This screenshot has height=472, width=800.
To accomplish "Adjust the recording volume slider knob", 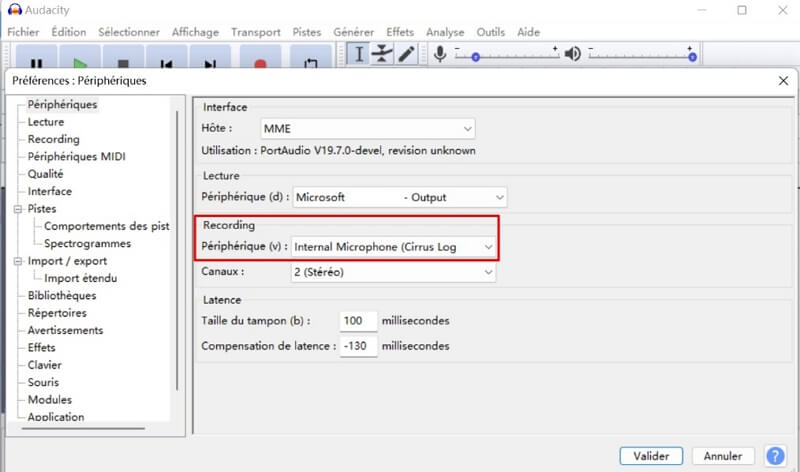I will [476, 57].
